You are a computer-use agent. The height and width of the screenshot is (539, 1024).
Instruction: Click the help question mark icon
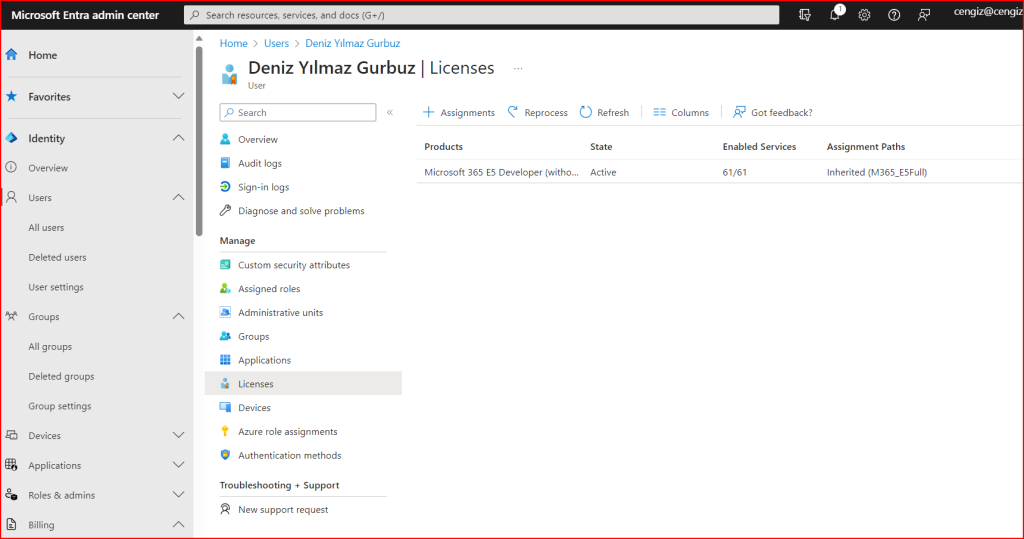click(894, 15)
